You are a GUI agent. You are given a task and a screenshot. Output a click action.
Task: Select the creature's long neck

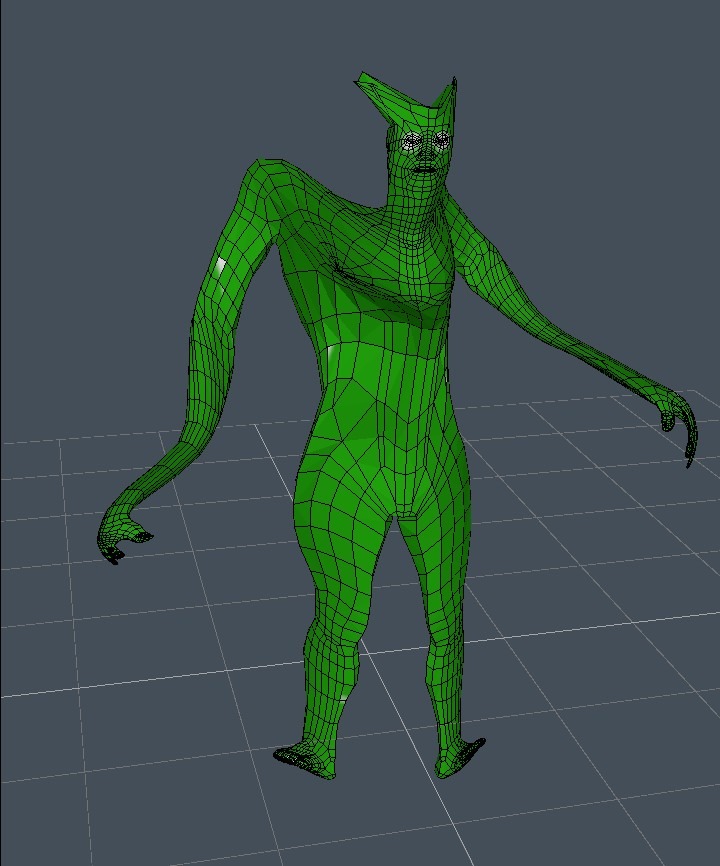click(x=415, y=215)
